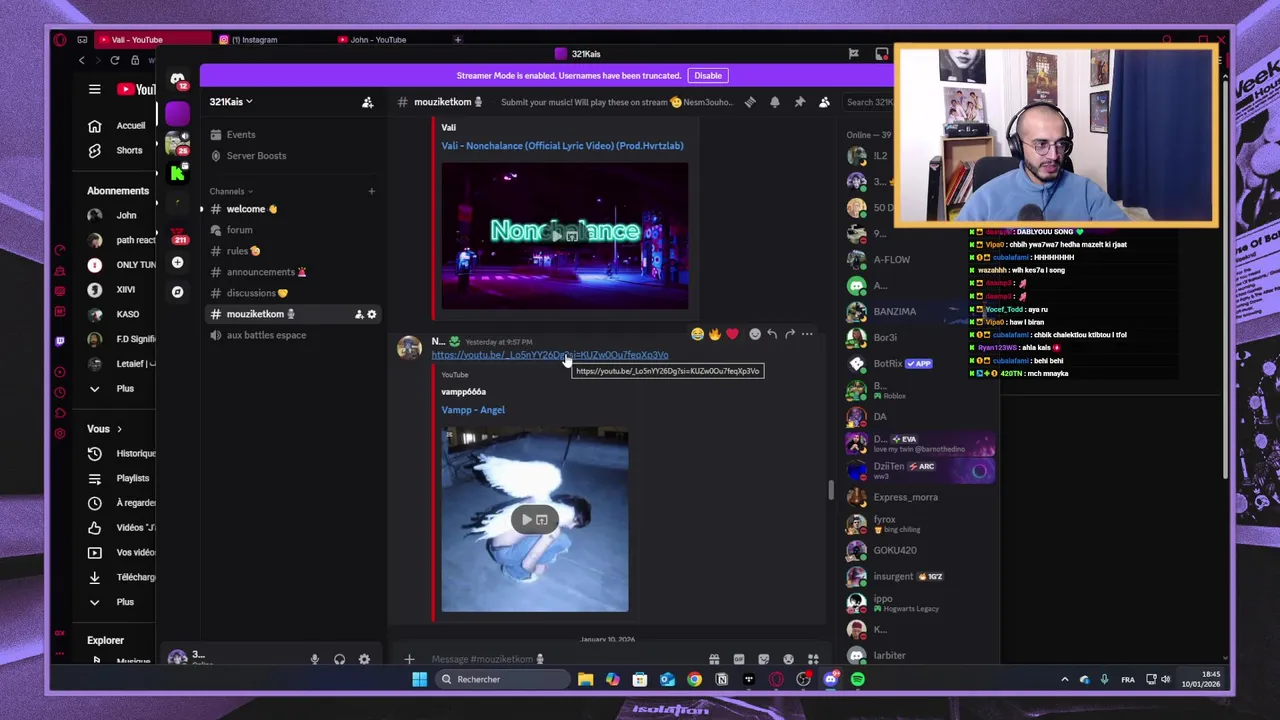Open youtu.be link in message

550,355
